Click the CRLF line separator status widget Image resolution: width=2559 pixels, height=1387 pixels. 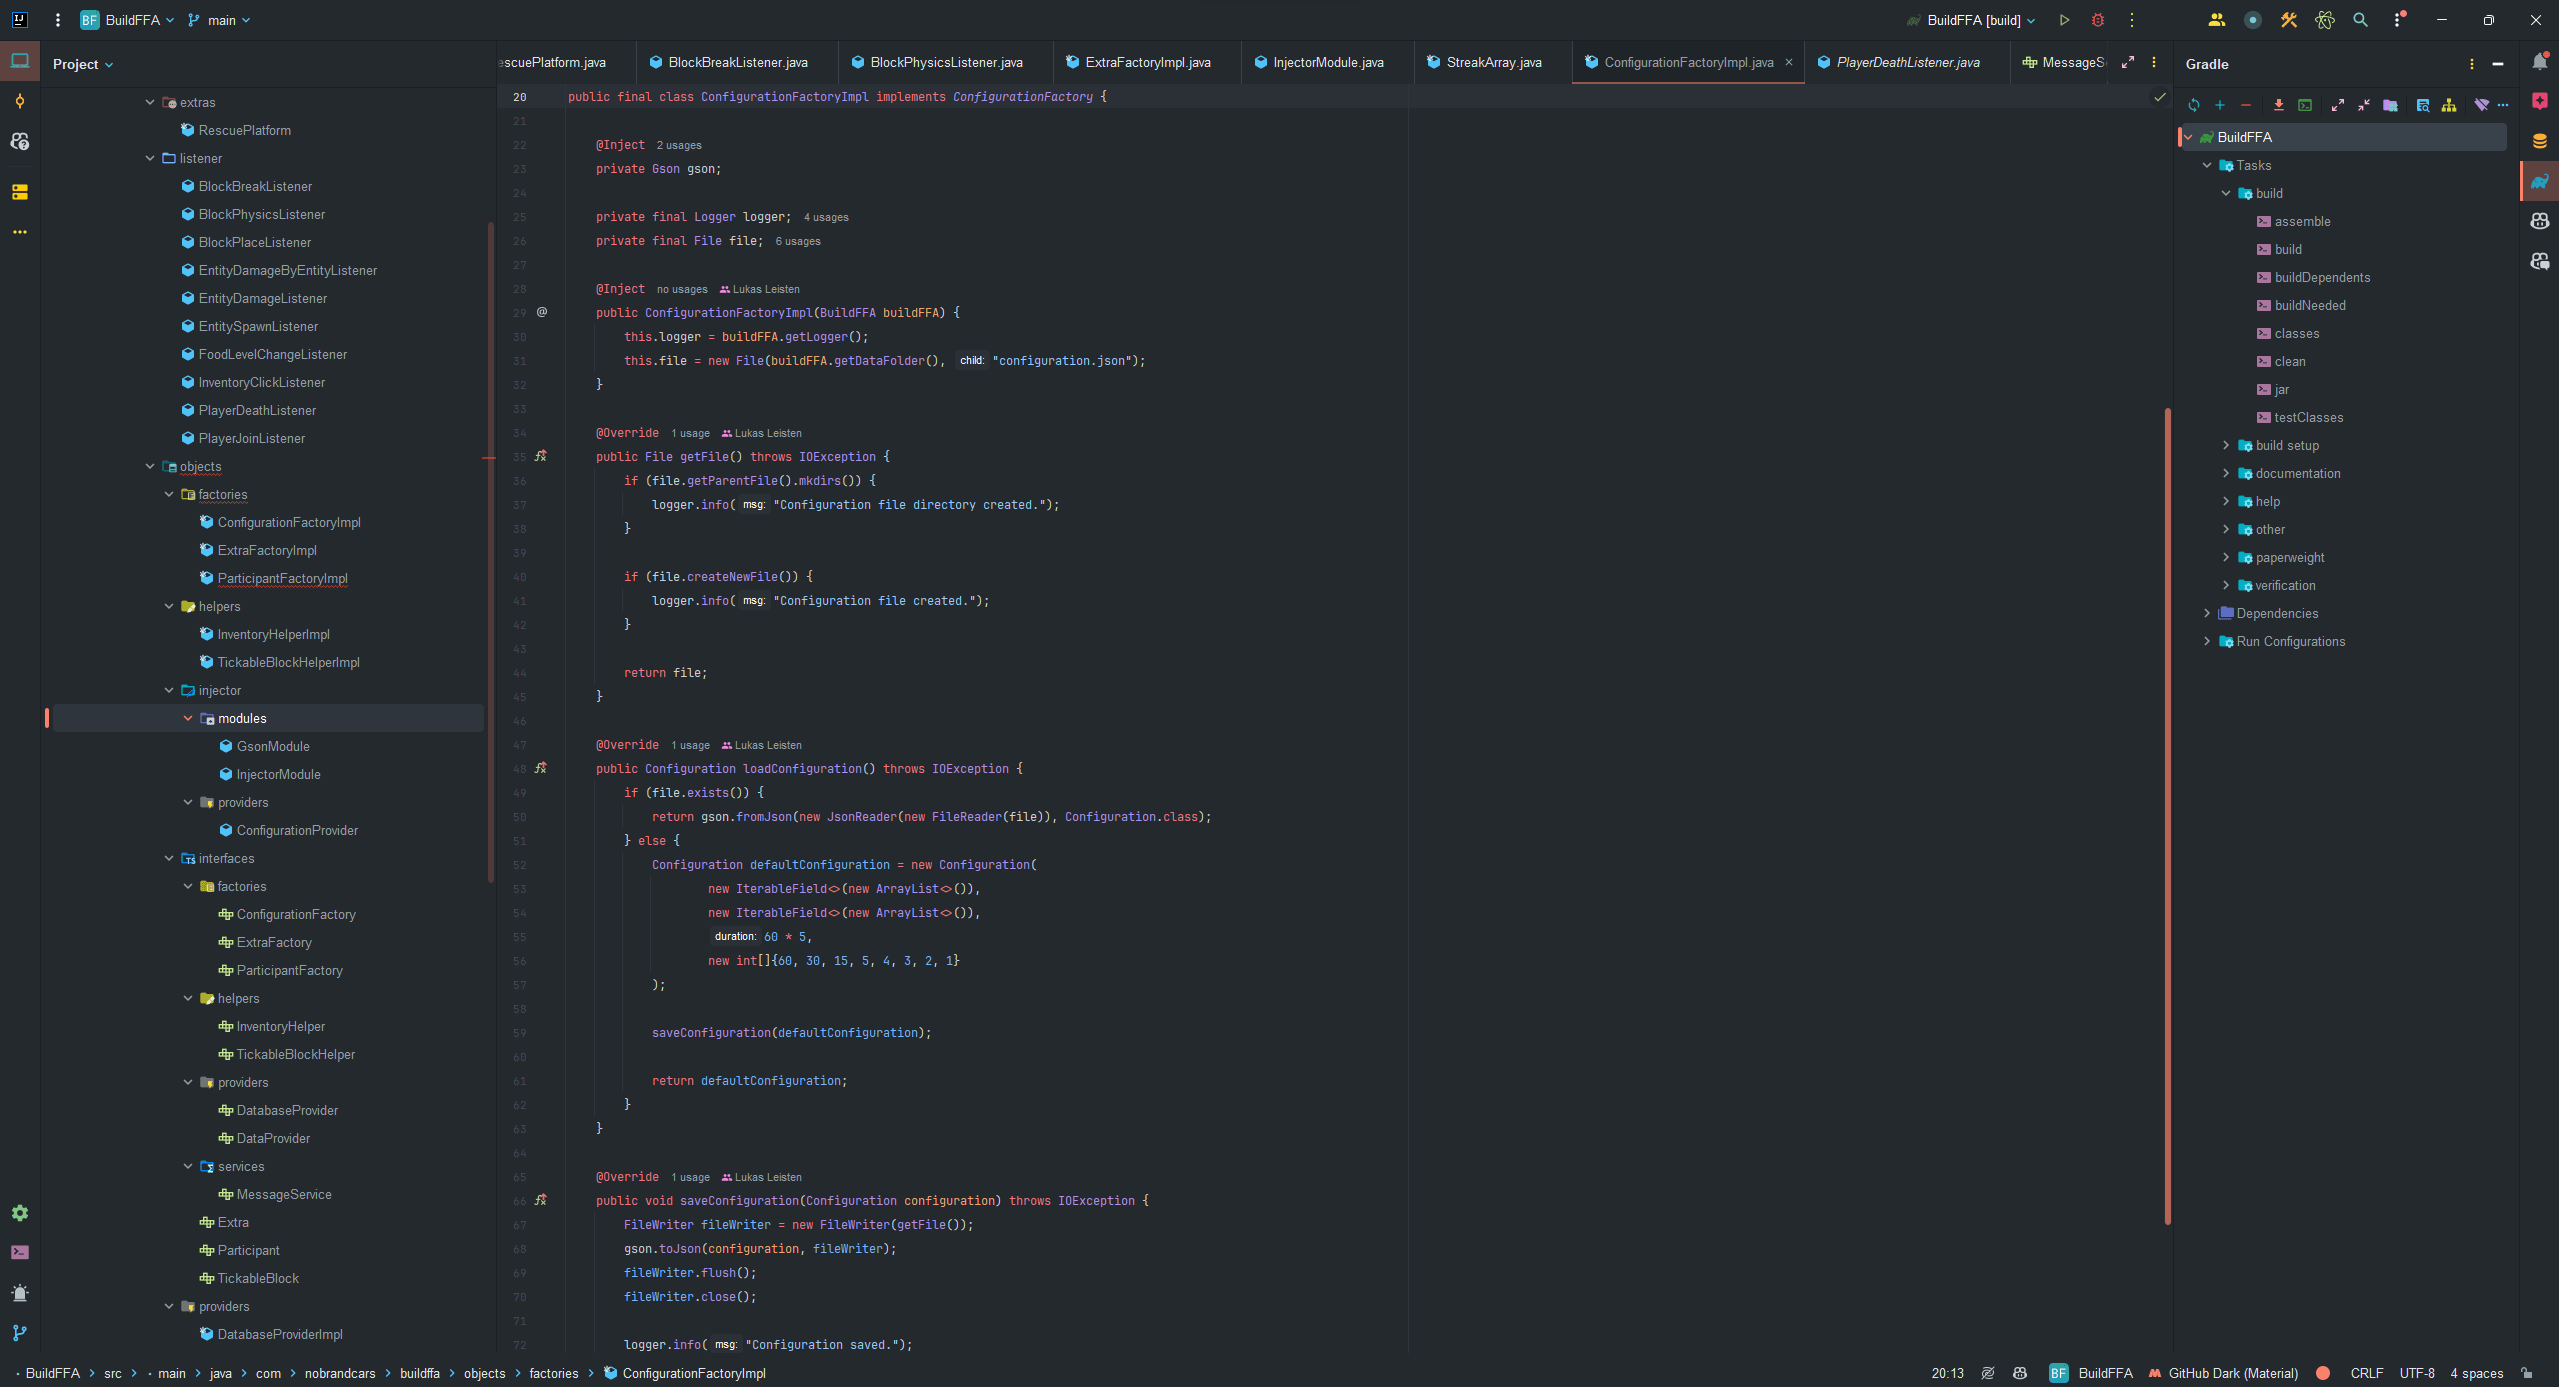pyautogui.click(x=2366, y=1373)
